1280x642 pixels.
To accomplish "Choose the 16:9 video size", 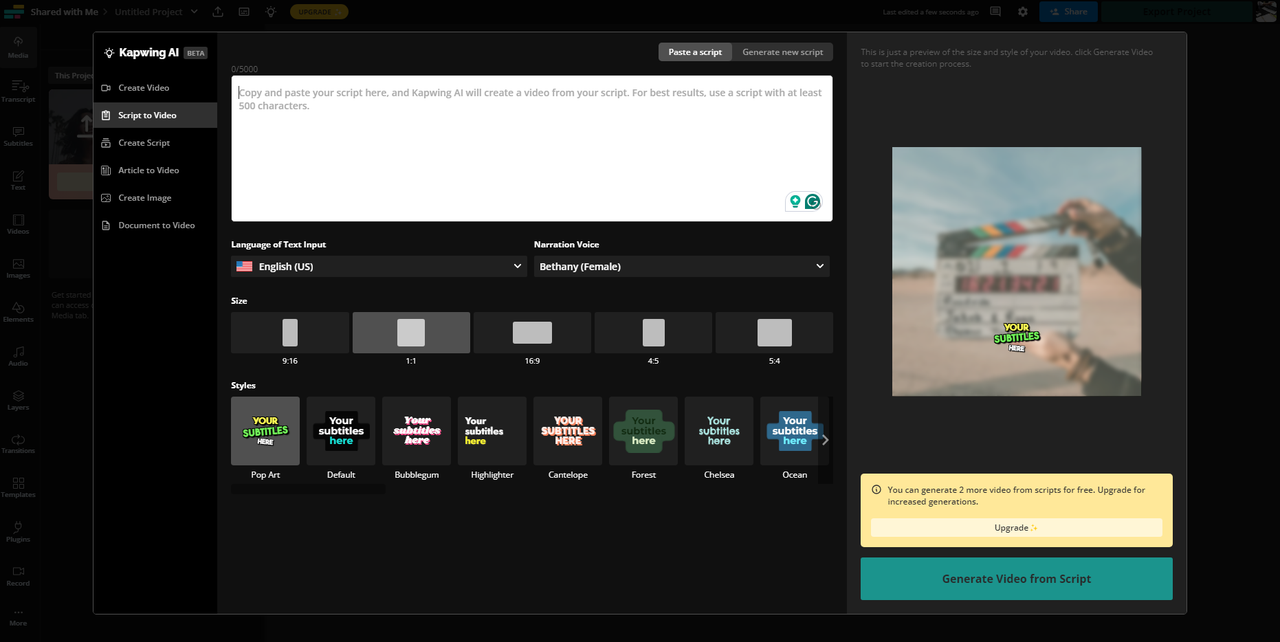I will tap(532, 332).
